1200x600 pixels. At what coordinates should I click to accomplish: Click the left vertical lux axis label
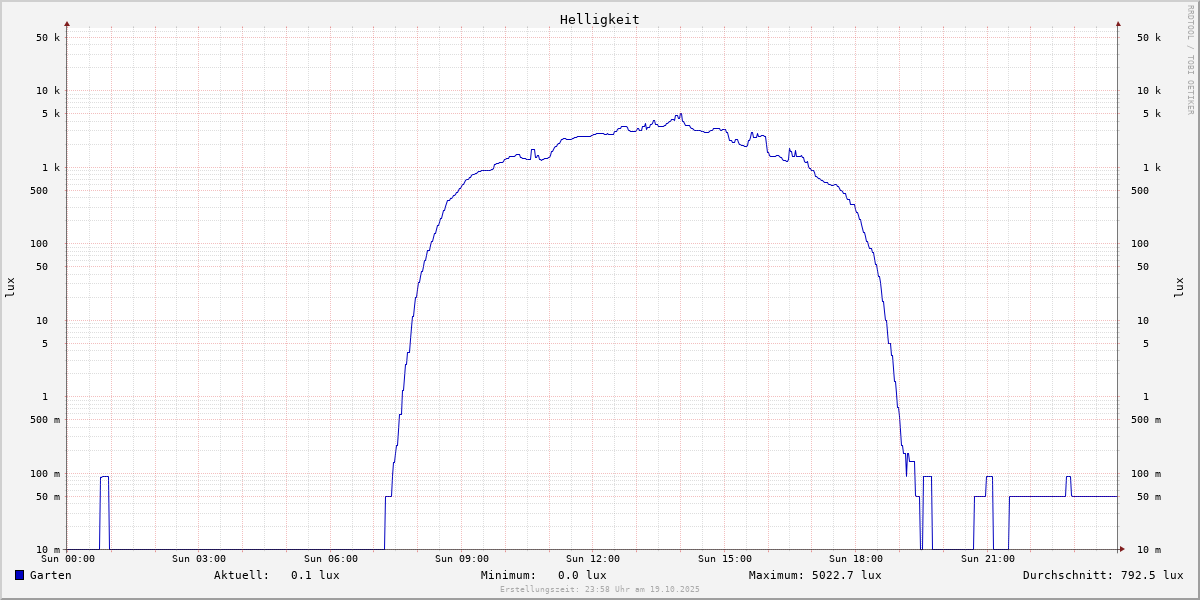pyautogui.click(x=10, y=287)
